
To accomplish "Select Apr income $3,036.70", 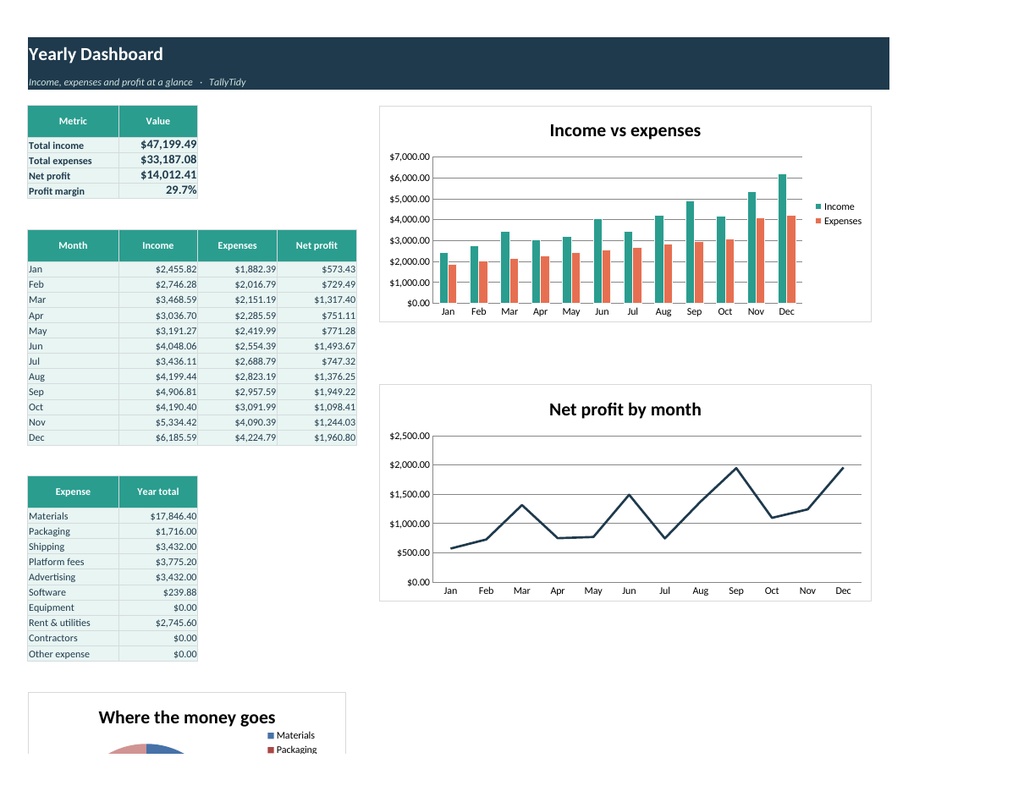I will pos(158,315).
